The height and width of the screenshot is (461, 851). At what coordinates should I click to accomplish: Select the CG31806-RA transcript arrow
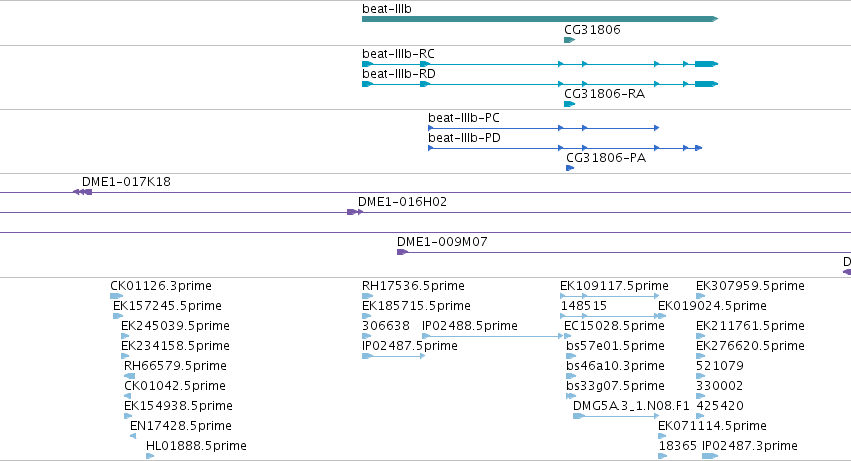[569, 104]
